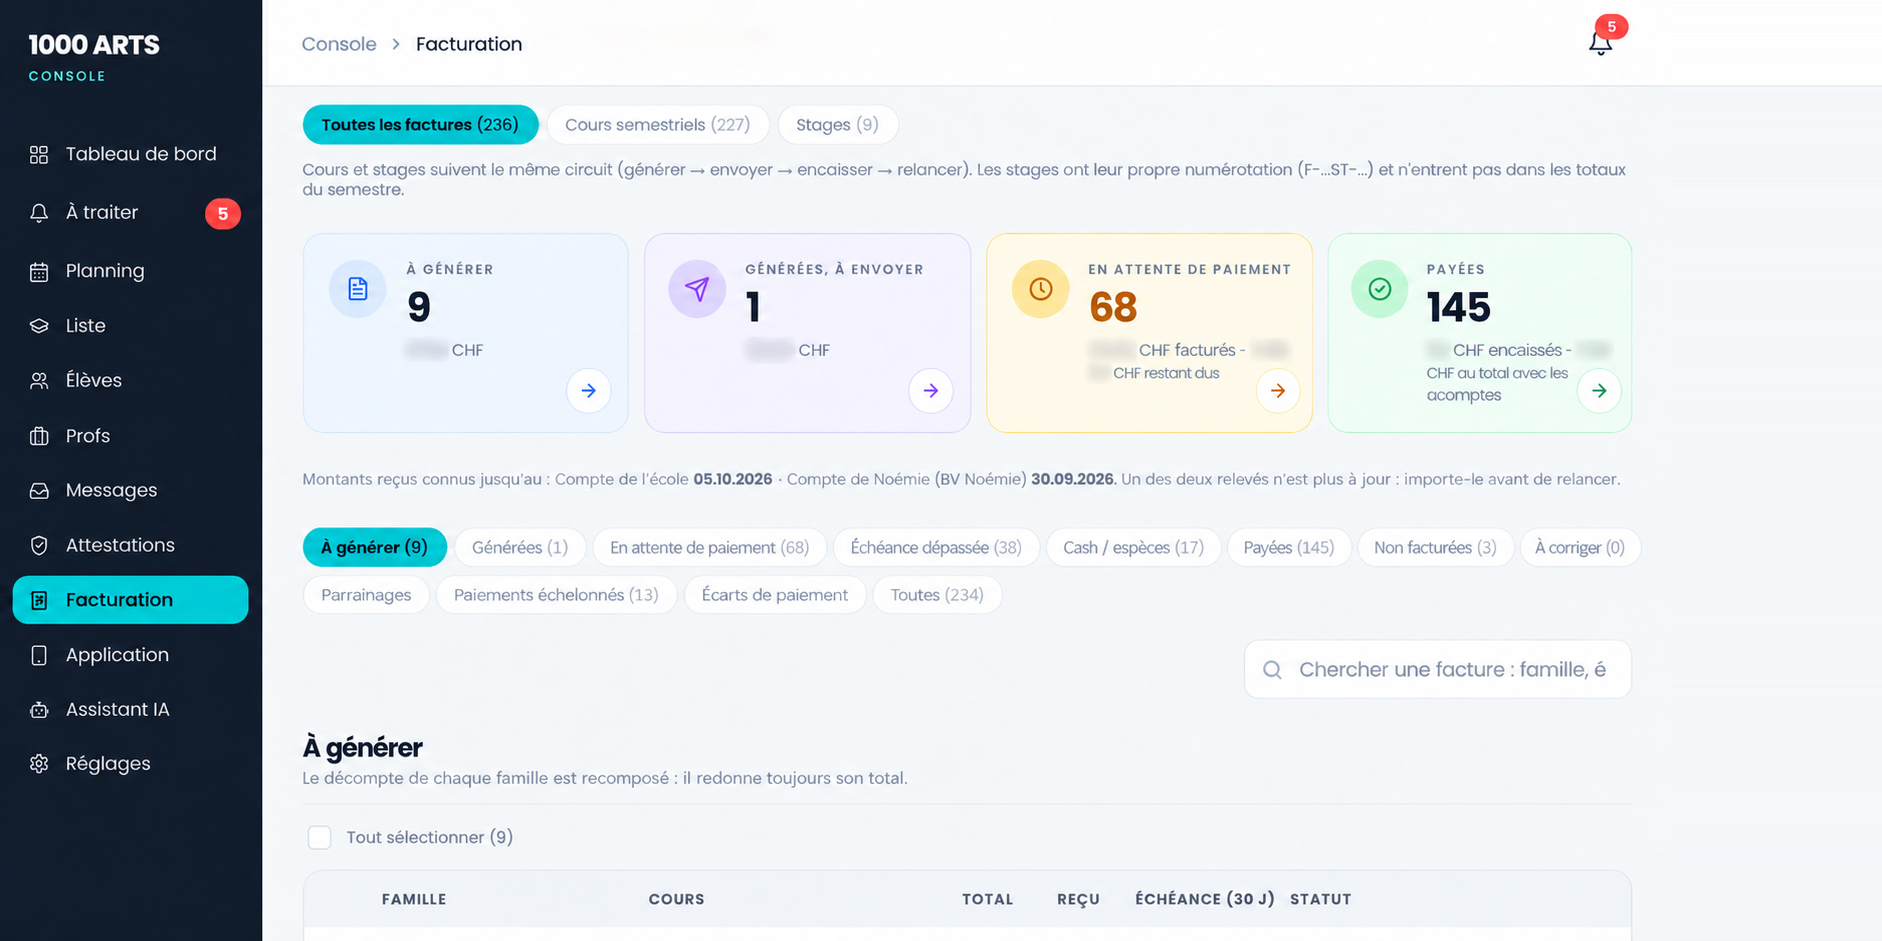Click the Tableau de bord grid icon

tap(39, 154)
